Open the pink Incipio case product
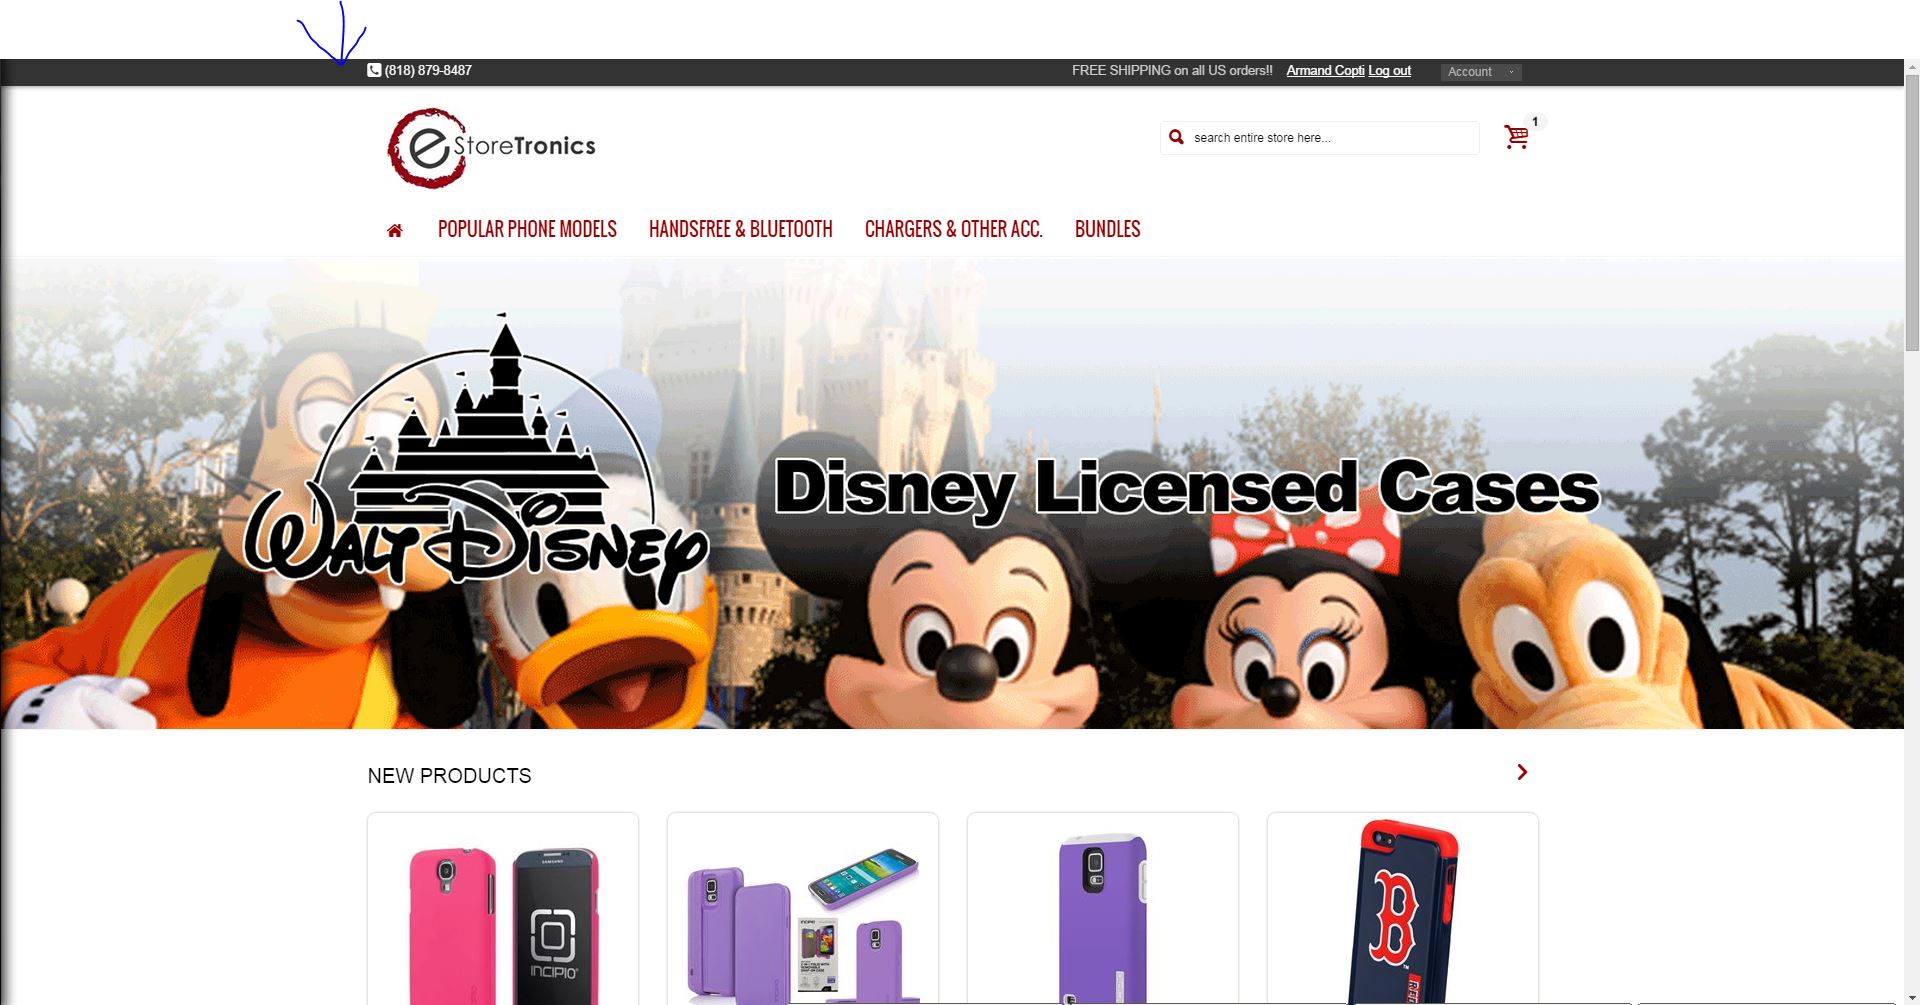 click(x=503, y=909)
